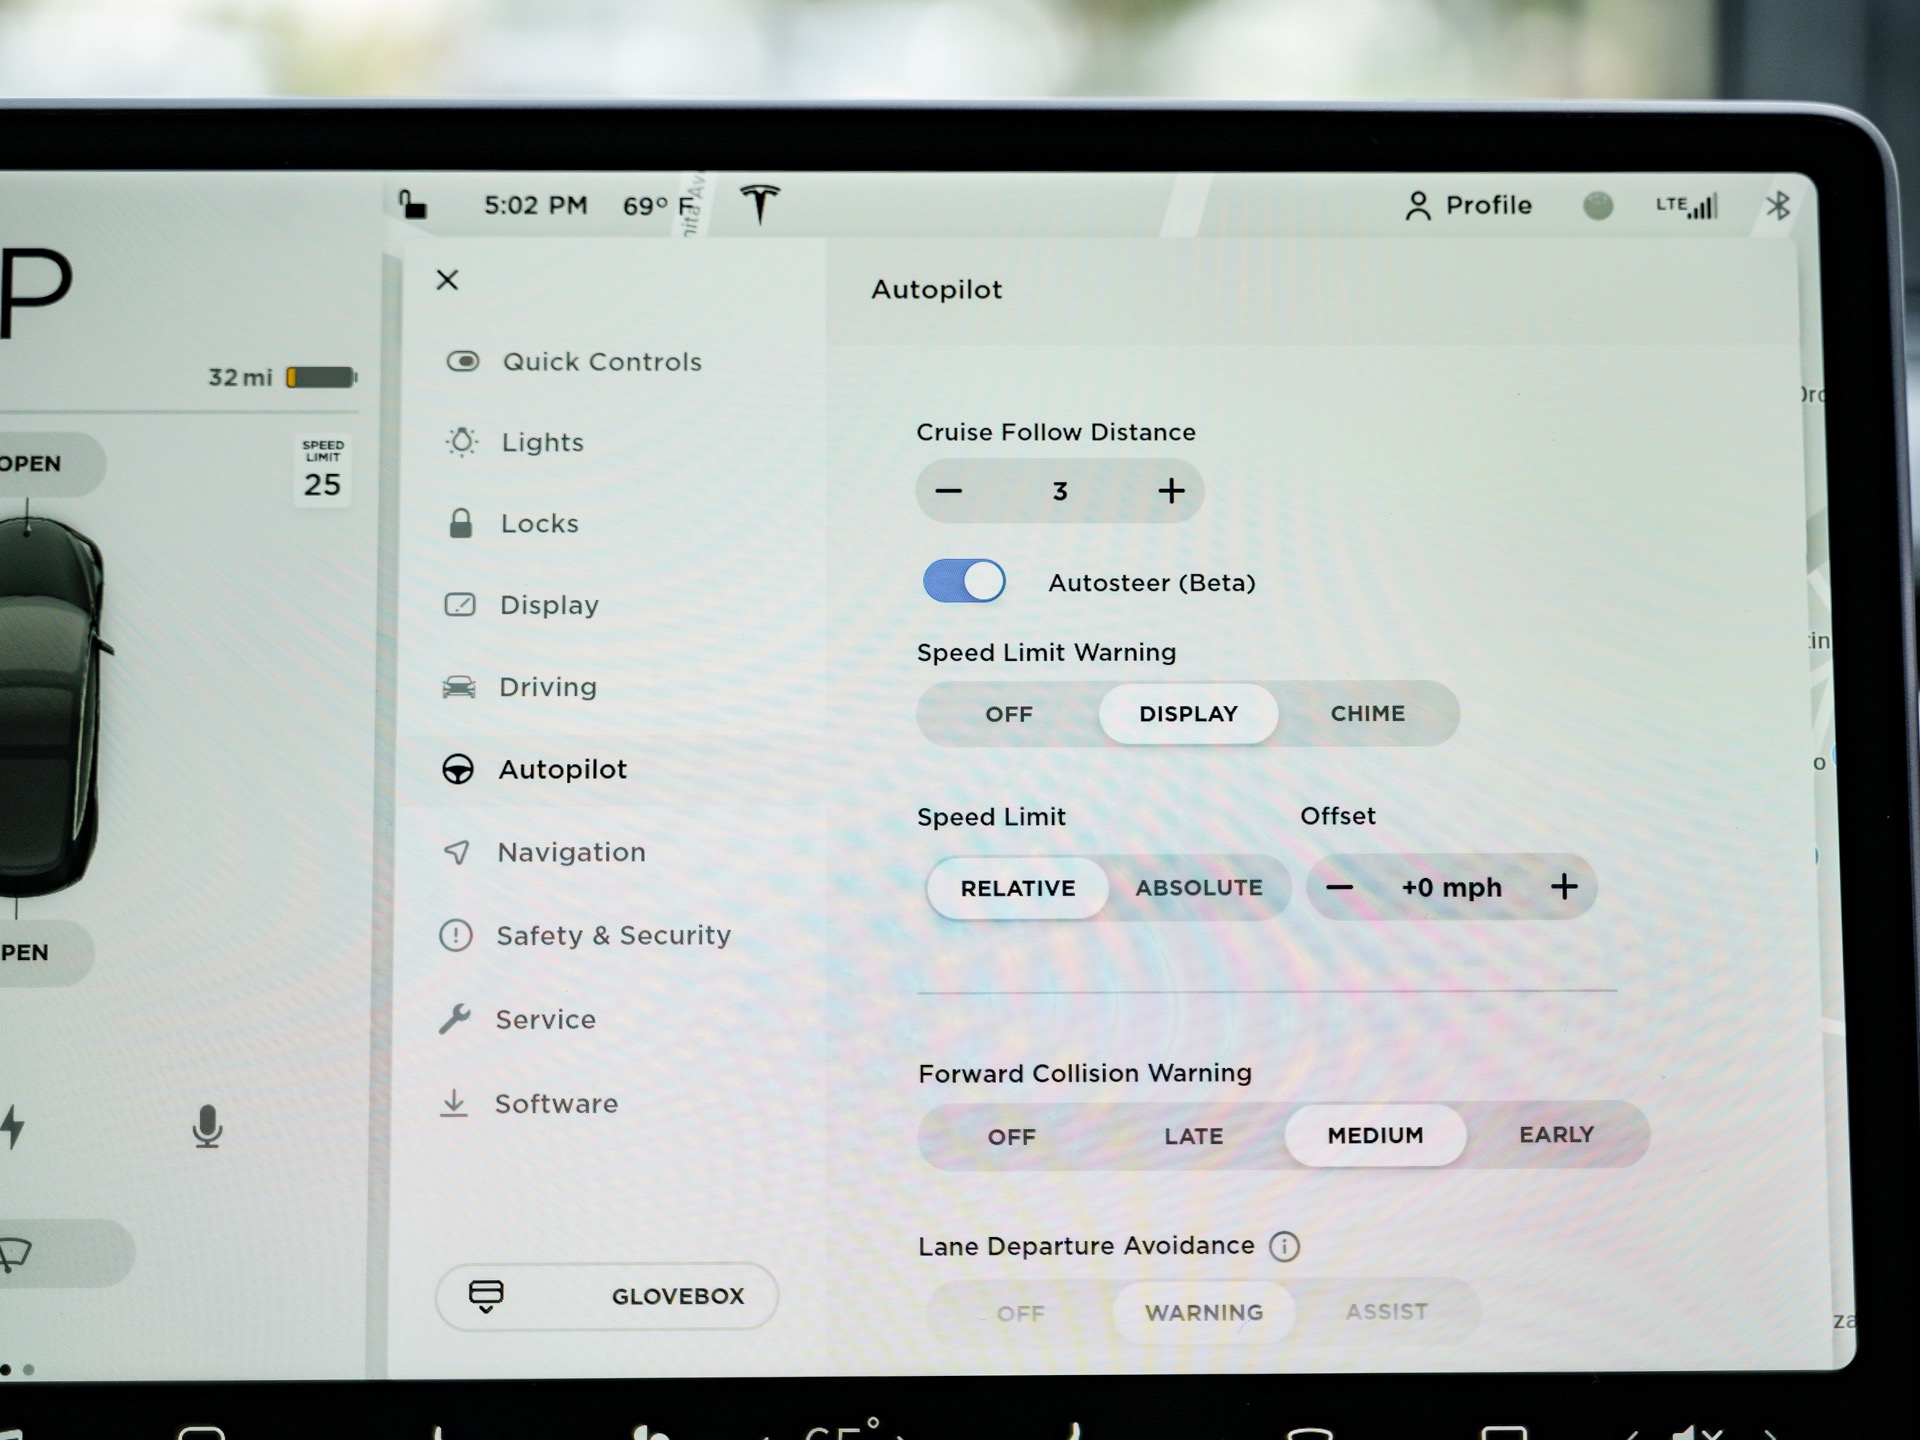Toggle Autosteer (Beta) switch
This screenshot has height=1440, width=1920.
tap(964, 581)
